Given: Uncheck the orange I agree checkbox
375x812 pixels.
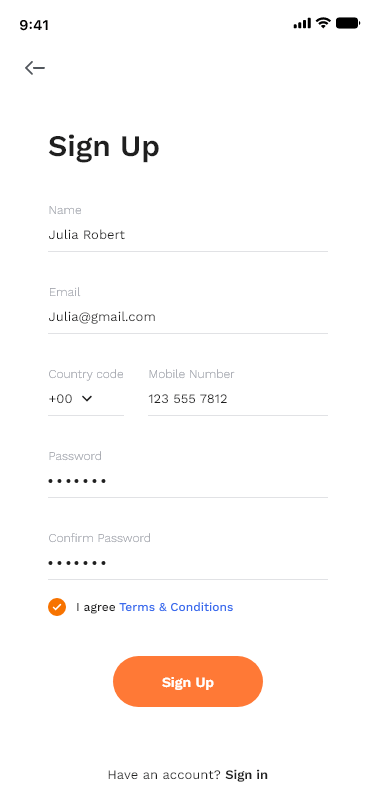Looking at the screenshot, I should click(x=57, y=607).
